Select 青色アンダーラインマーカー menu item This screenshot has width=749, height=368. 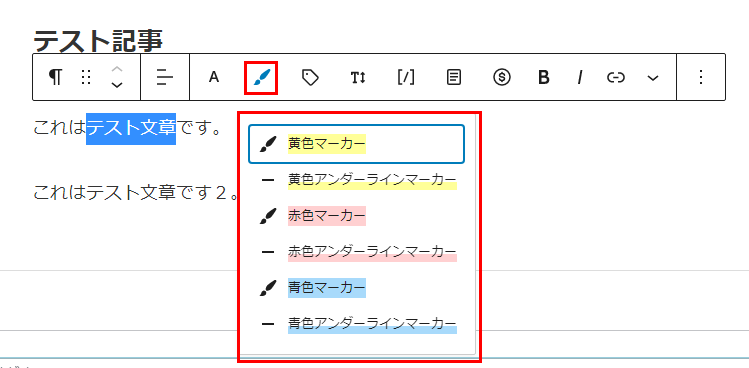coord(356,324)
